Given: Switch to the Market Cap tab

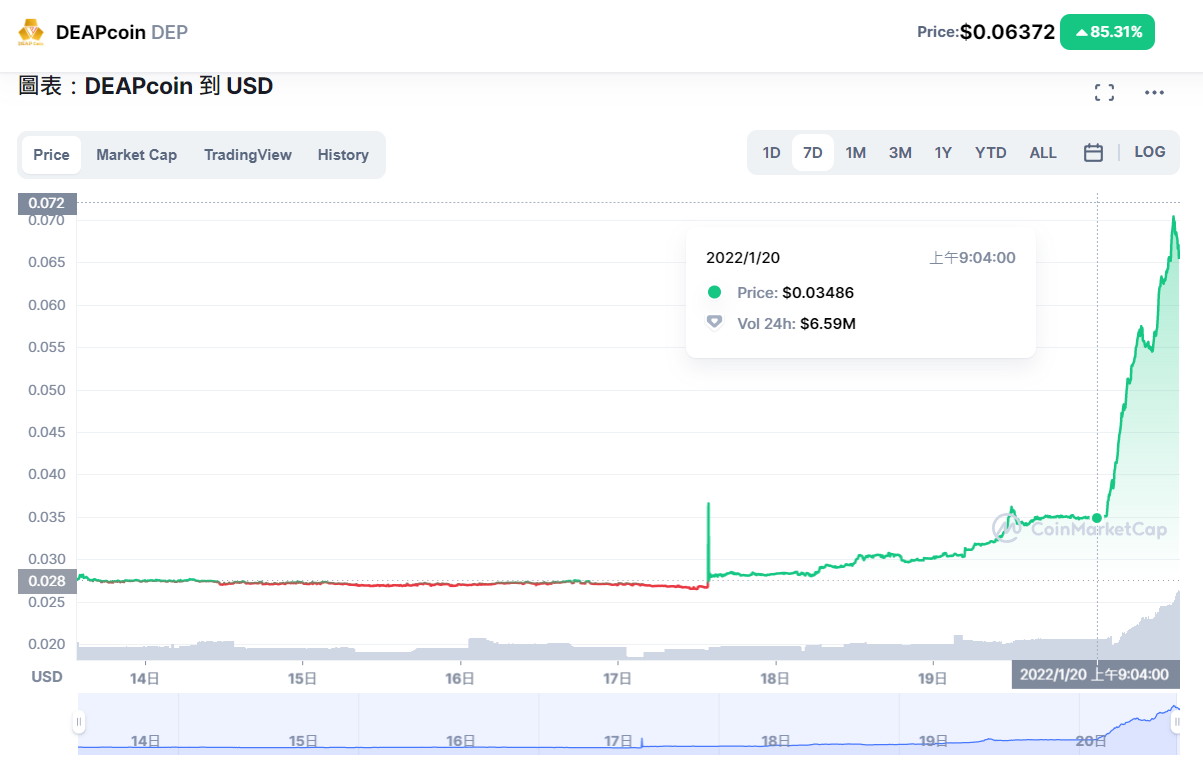Looking at the screenshot, I should (x=136, y=155).
